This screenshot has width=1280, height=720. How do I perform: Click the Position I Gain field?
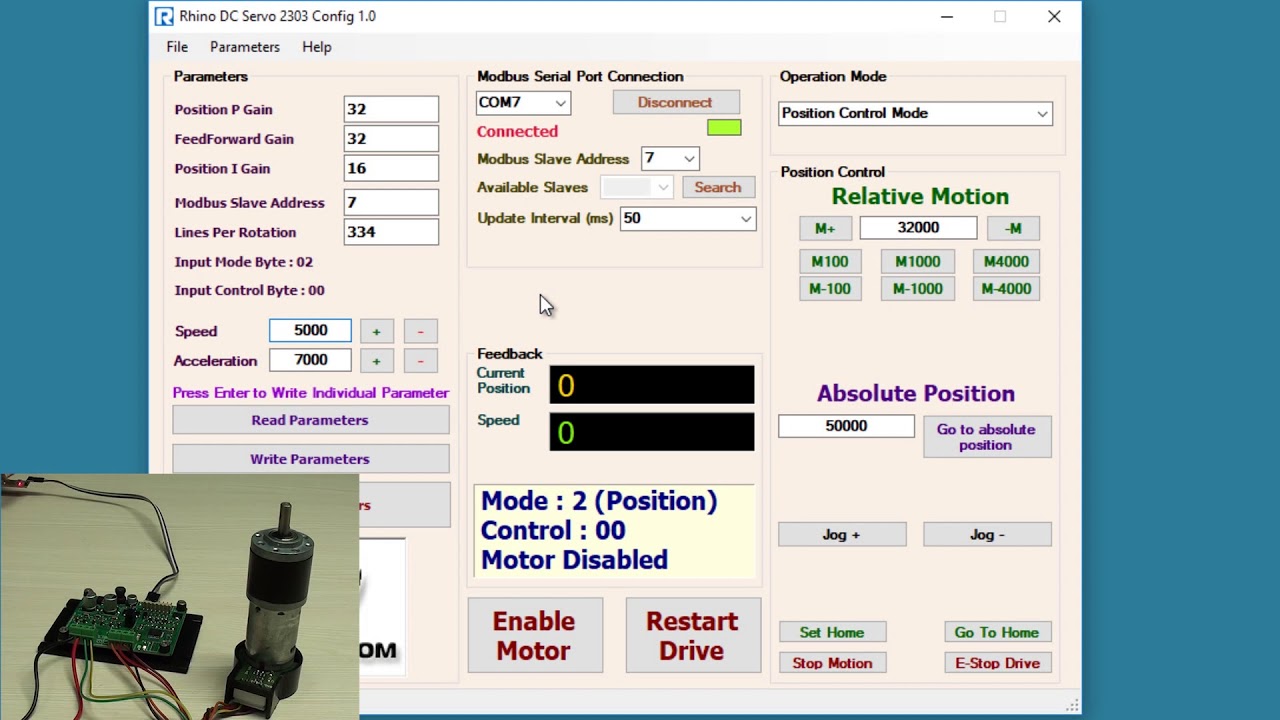click(391, 169)
